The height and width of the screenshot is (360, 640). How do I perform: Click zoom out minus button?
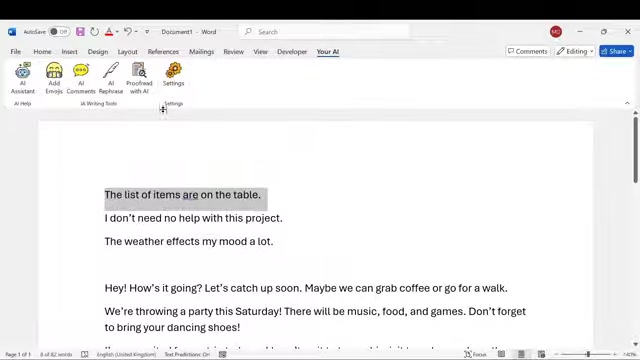(556, 354)
